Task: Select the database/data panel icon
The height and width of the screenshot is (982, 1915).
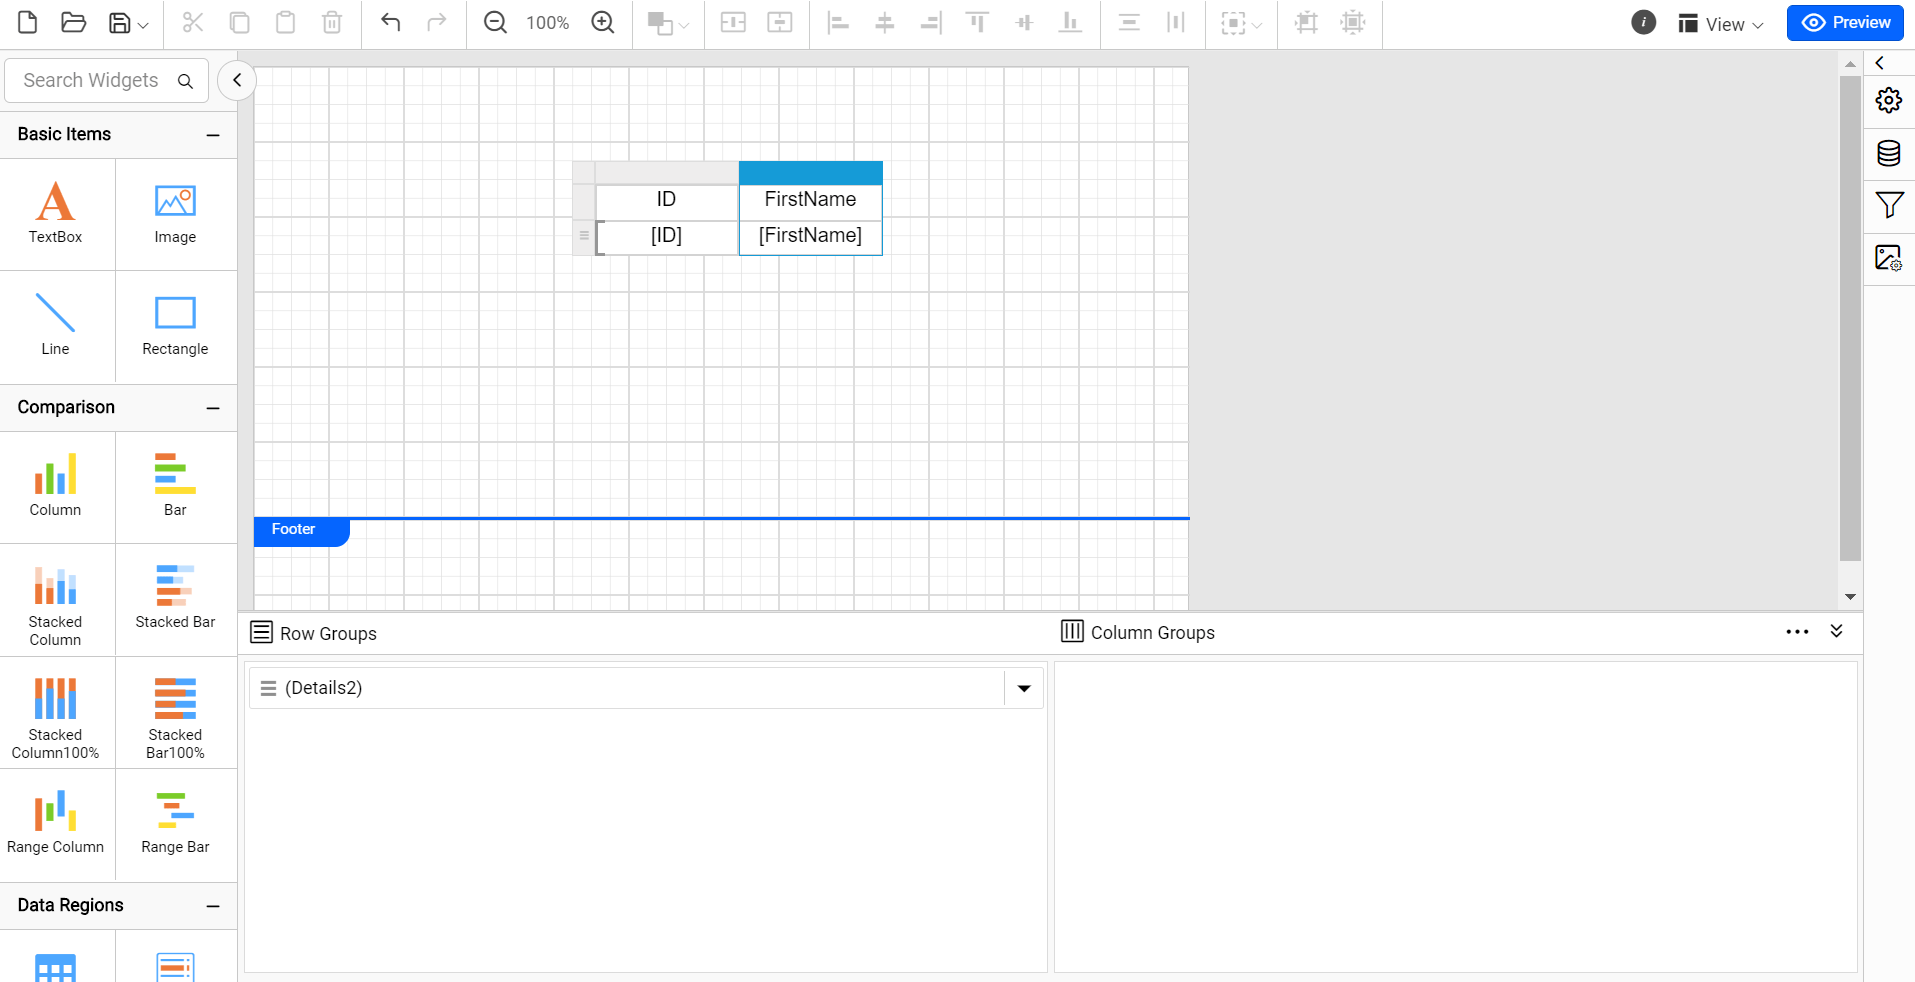Action: [x=1889, y=153]
